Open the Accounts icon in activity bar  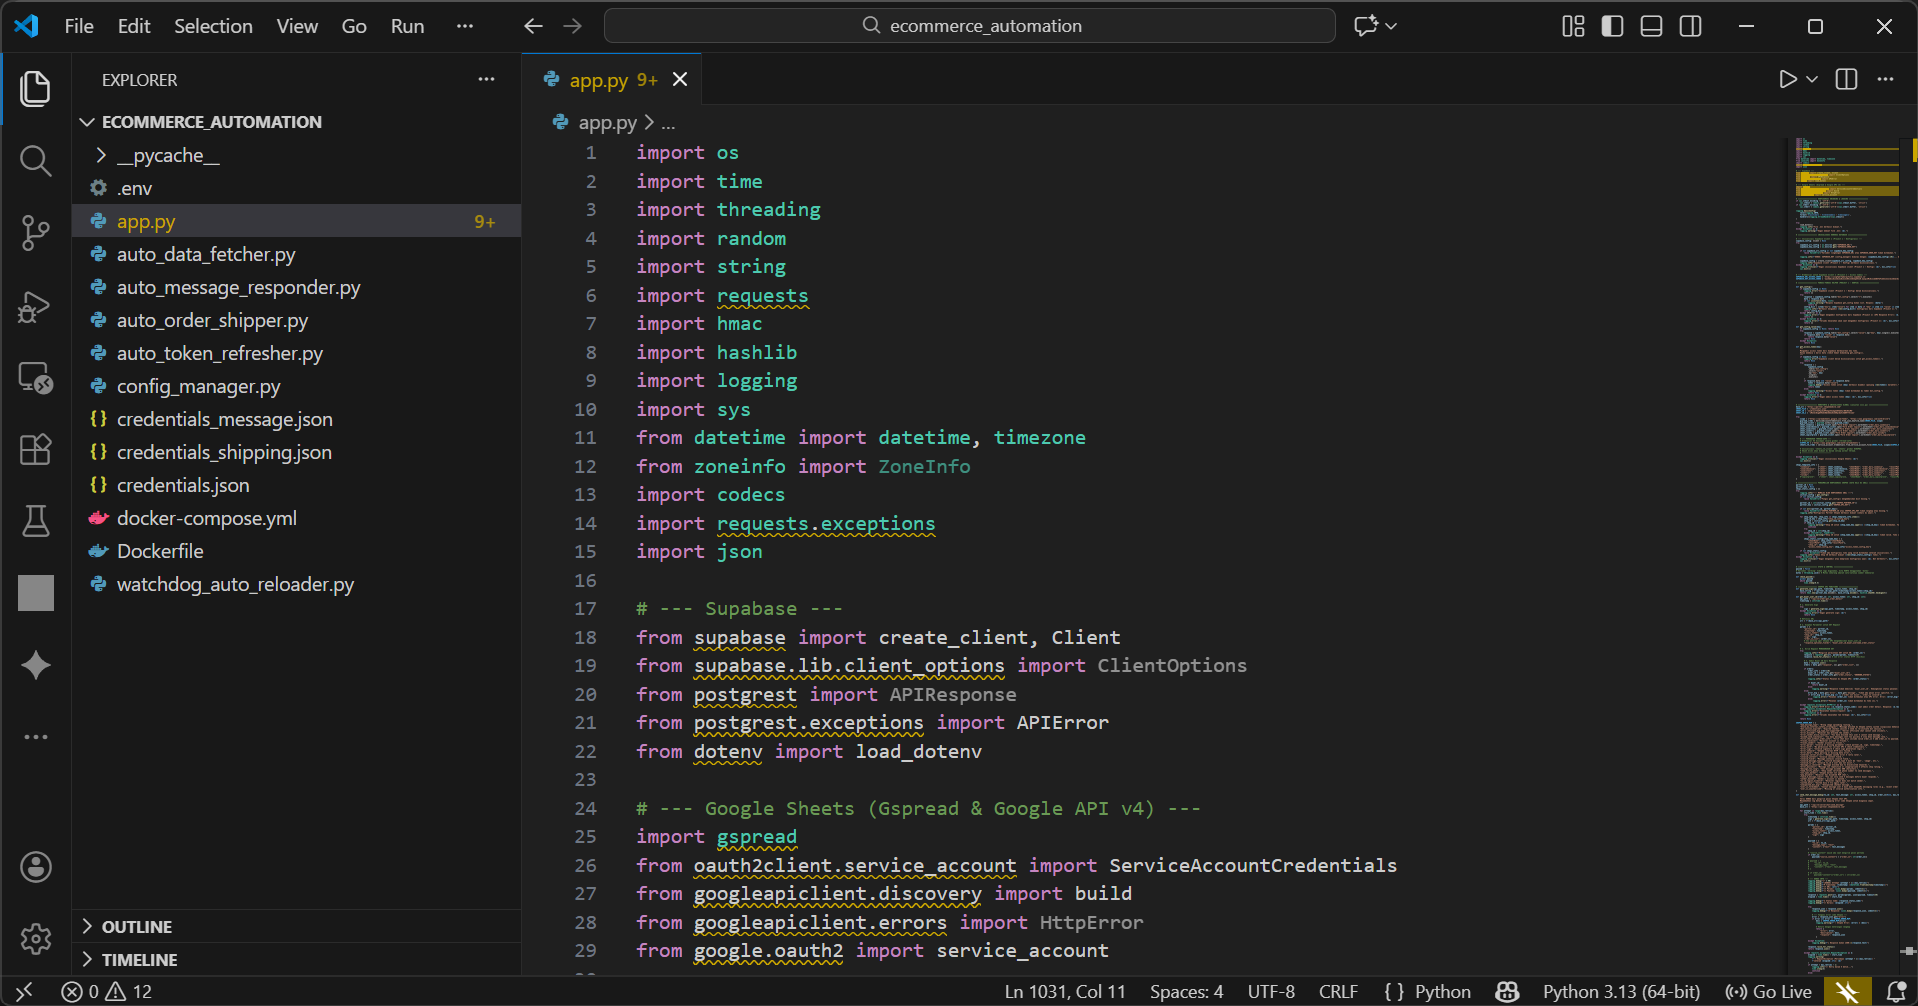(35, 867)
